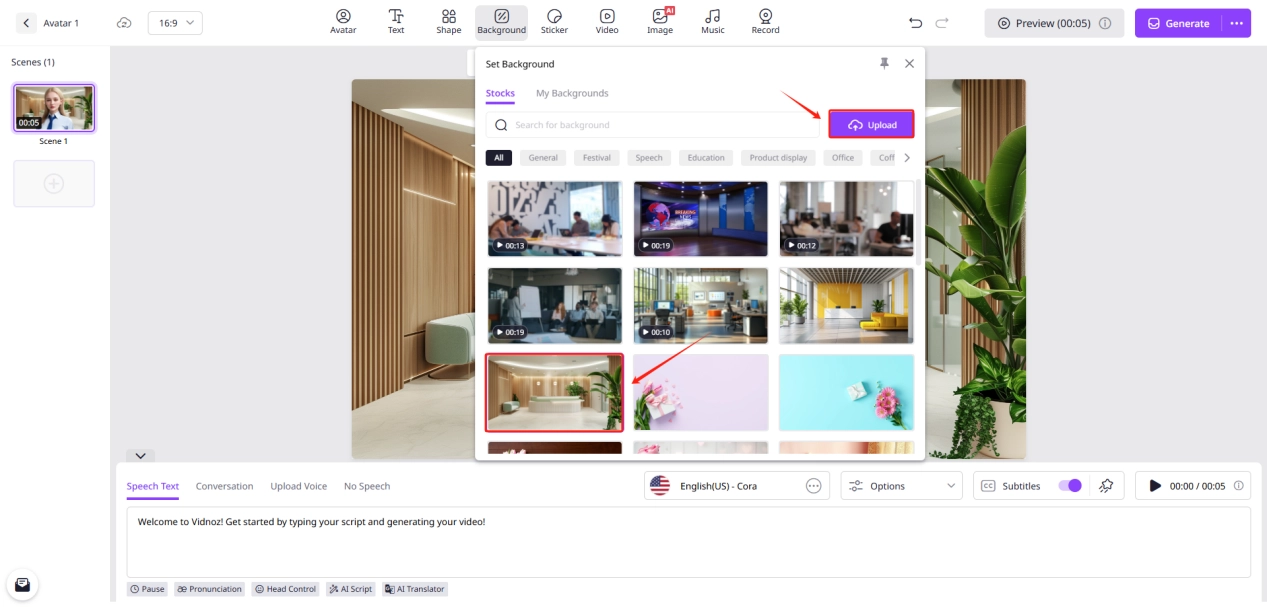
Task: Select the Sticker tool icon
Action: [554, 22]
